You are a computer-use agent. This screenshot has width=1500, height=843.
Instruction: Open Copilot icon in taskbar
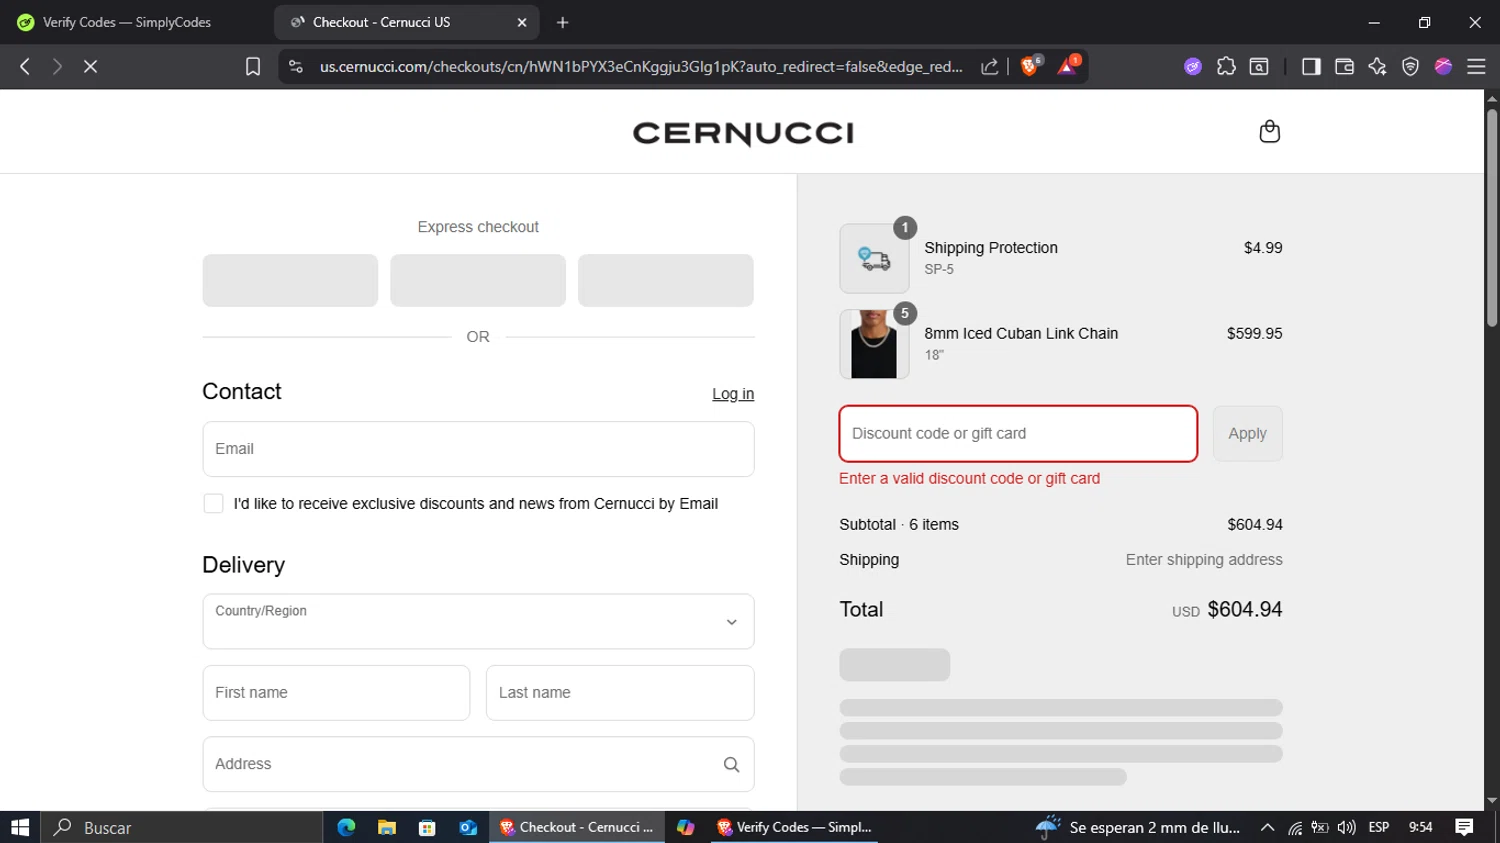685,827
